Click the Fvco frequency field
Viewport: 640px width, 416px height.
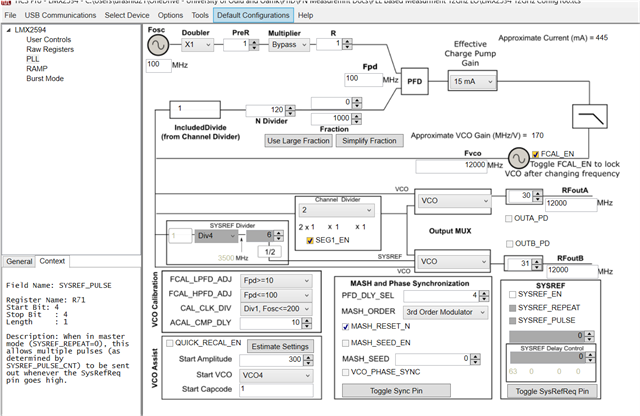[x=451, y=166]
